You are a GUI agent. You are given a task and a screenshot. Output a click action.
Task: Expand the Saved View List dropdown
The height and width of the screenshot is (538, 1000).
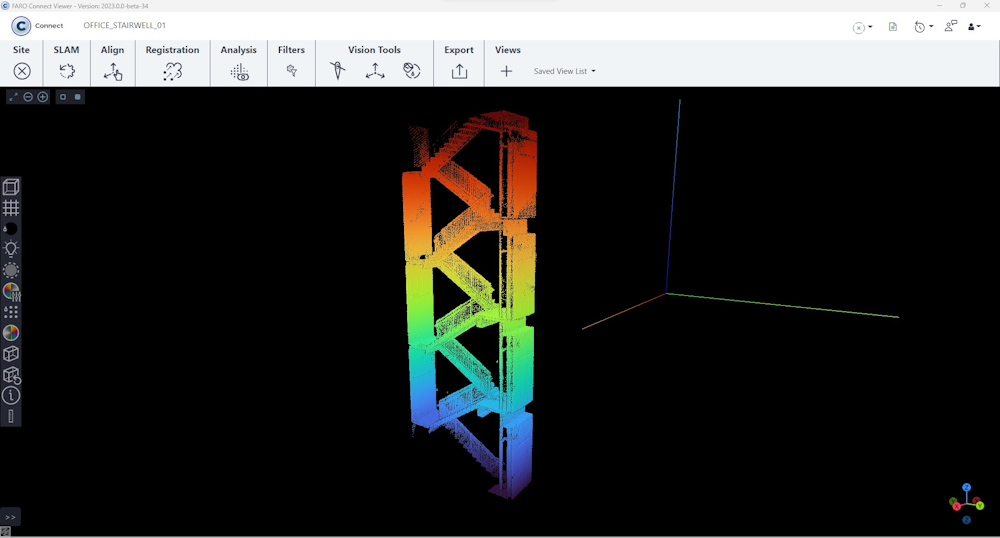(565, 71)
